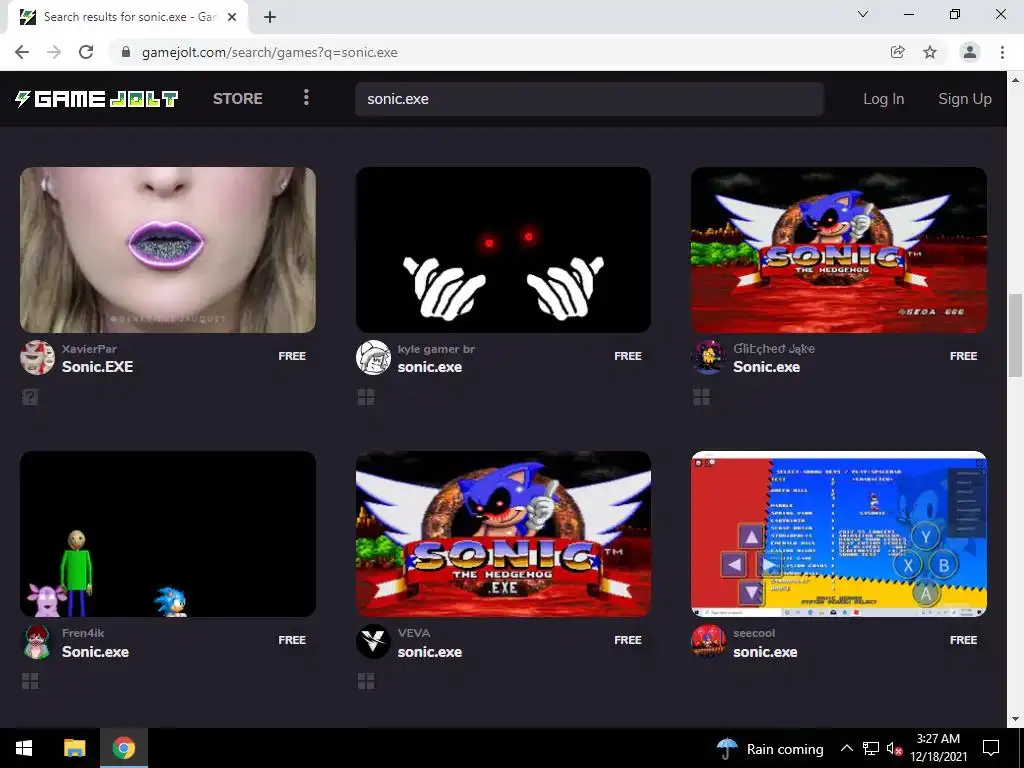Screen dimensions: 1024x768
Task: Reload the page
Action: (x=86, y=52)
